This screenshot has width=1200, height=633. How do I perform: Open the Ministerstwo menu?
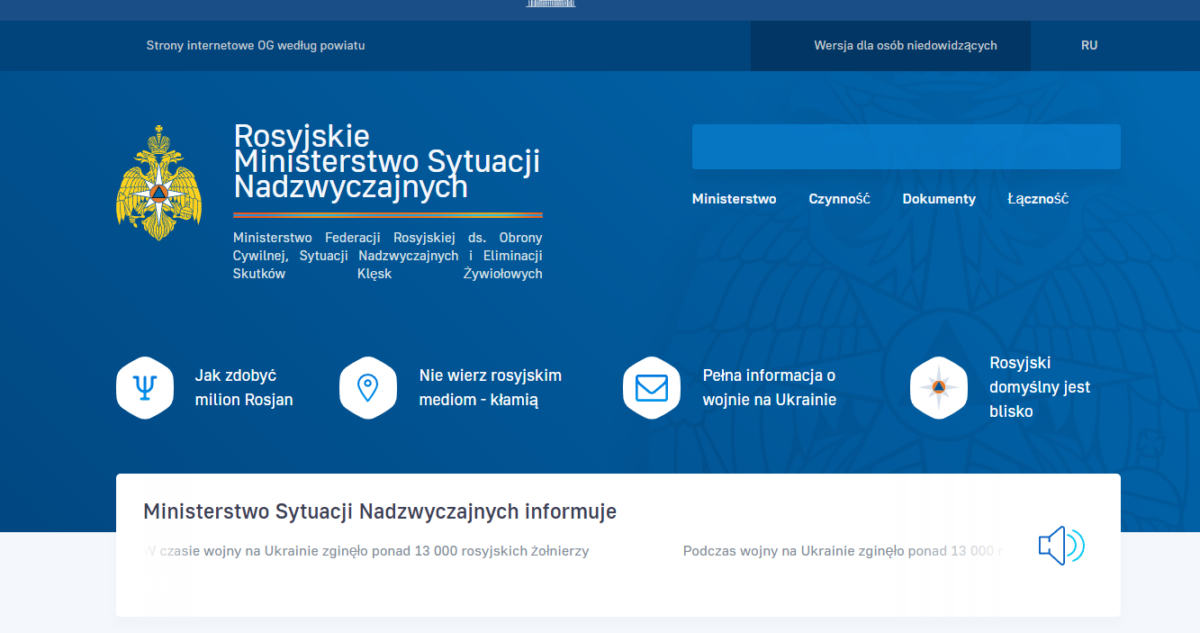tap(734, 199)
